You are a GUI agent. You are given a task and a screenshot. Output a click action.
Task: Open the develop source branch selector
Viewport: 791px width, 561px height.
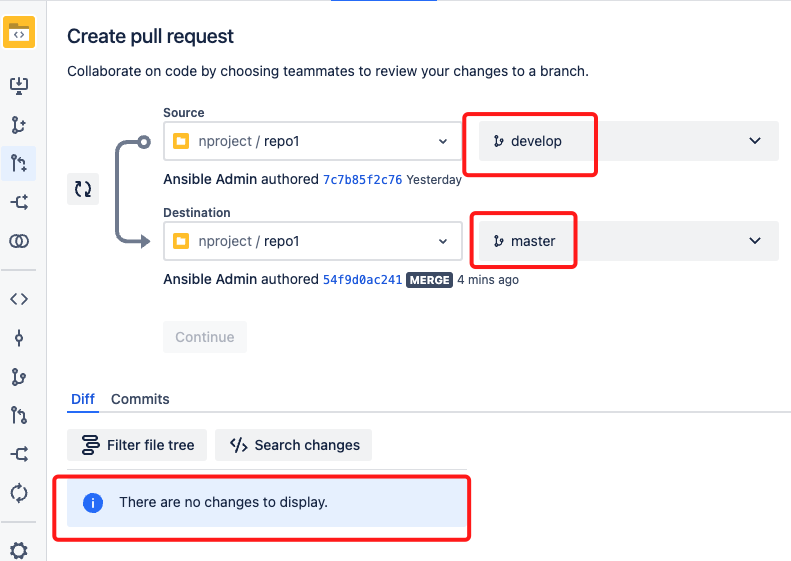coord(629,141)
